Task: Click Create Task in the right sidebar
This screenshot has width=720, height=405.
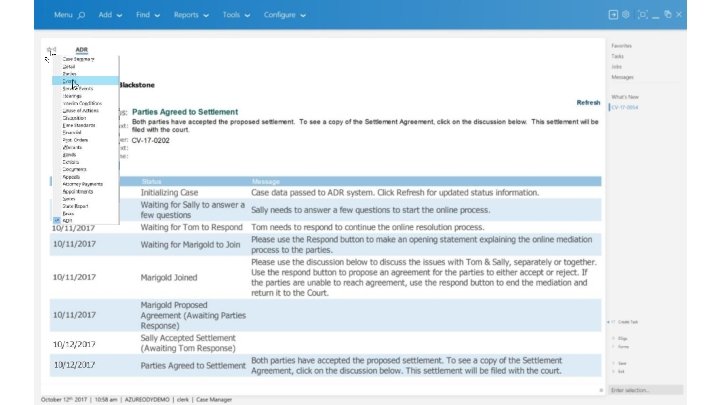Action: click(x=628, y=322)
